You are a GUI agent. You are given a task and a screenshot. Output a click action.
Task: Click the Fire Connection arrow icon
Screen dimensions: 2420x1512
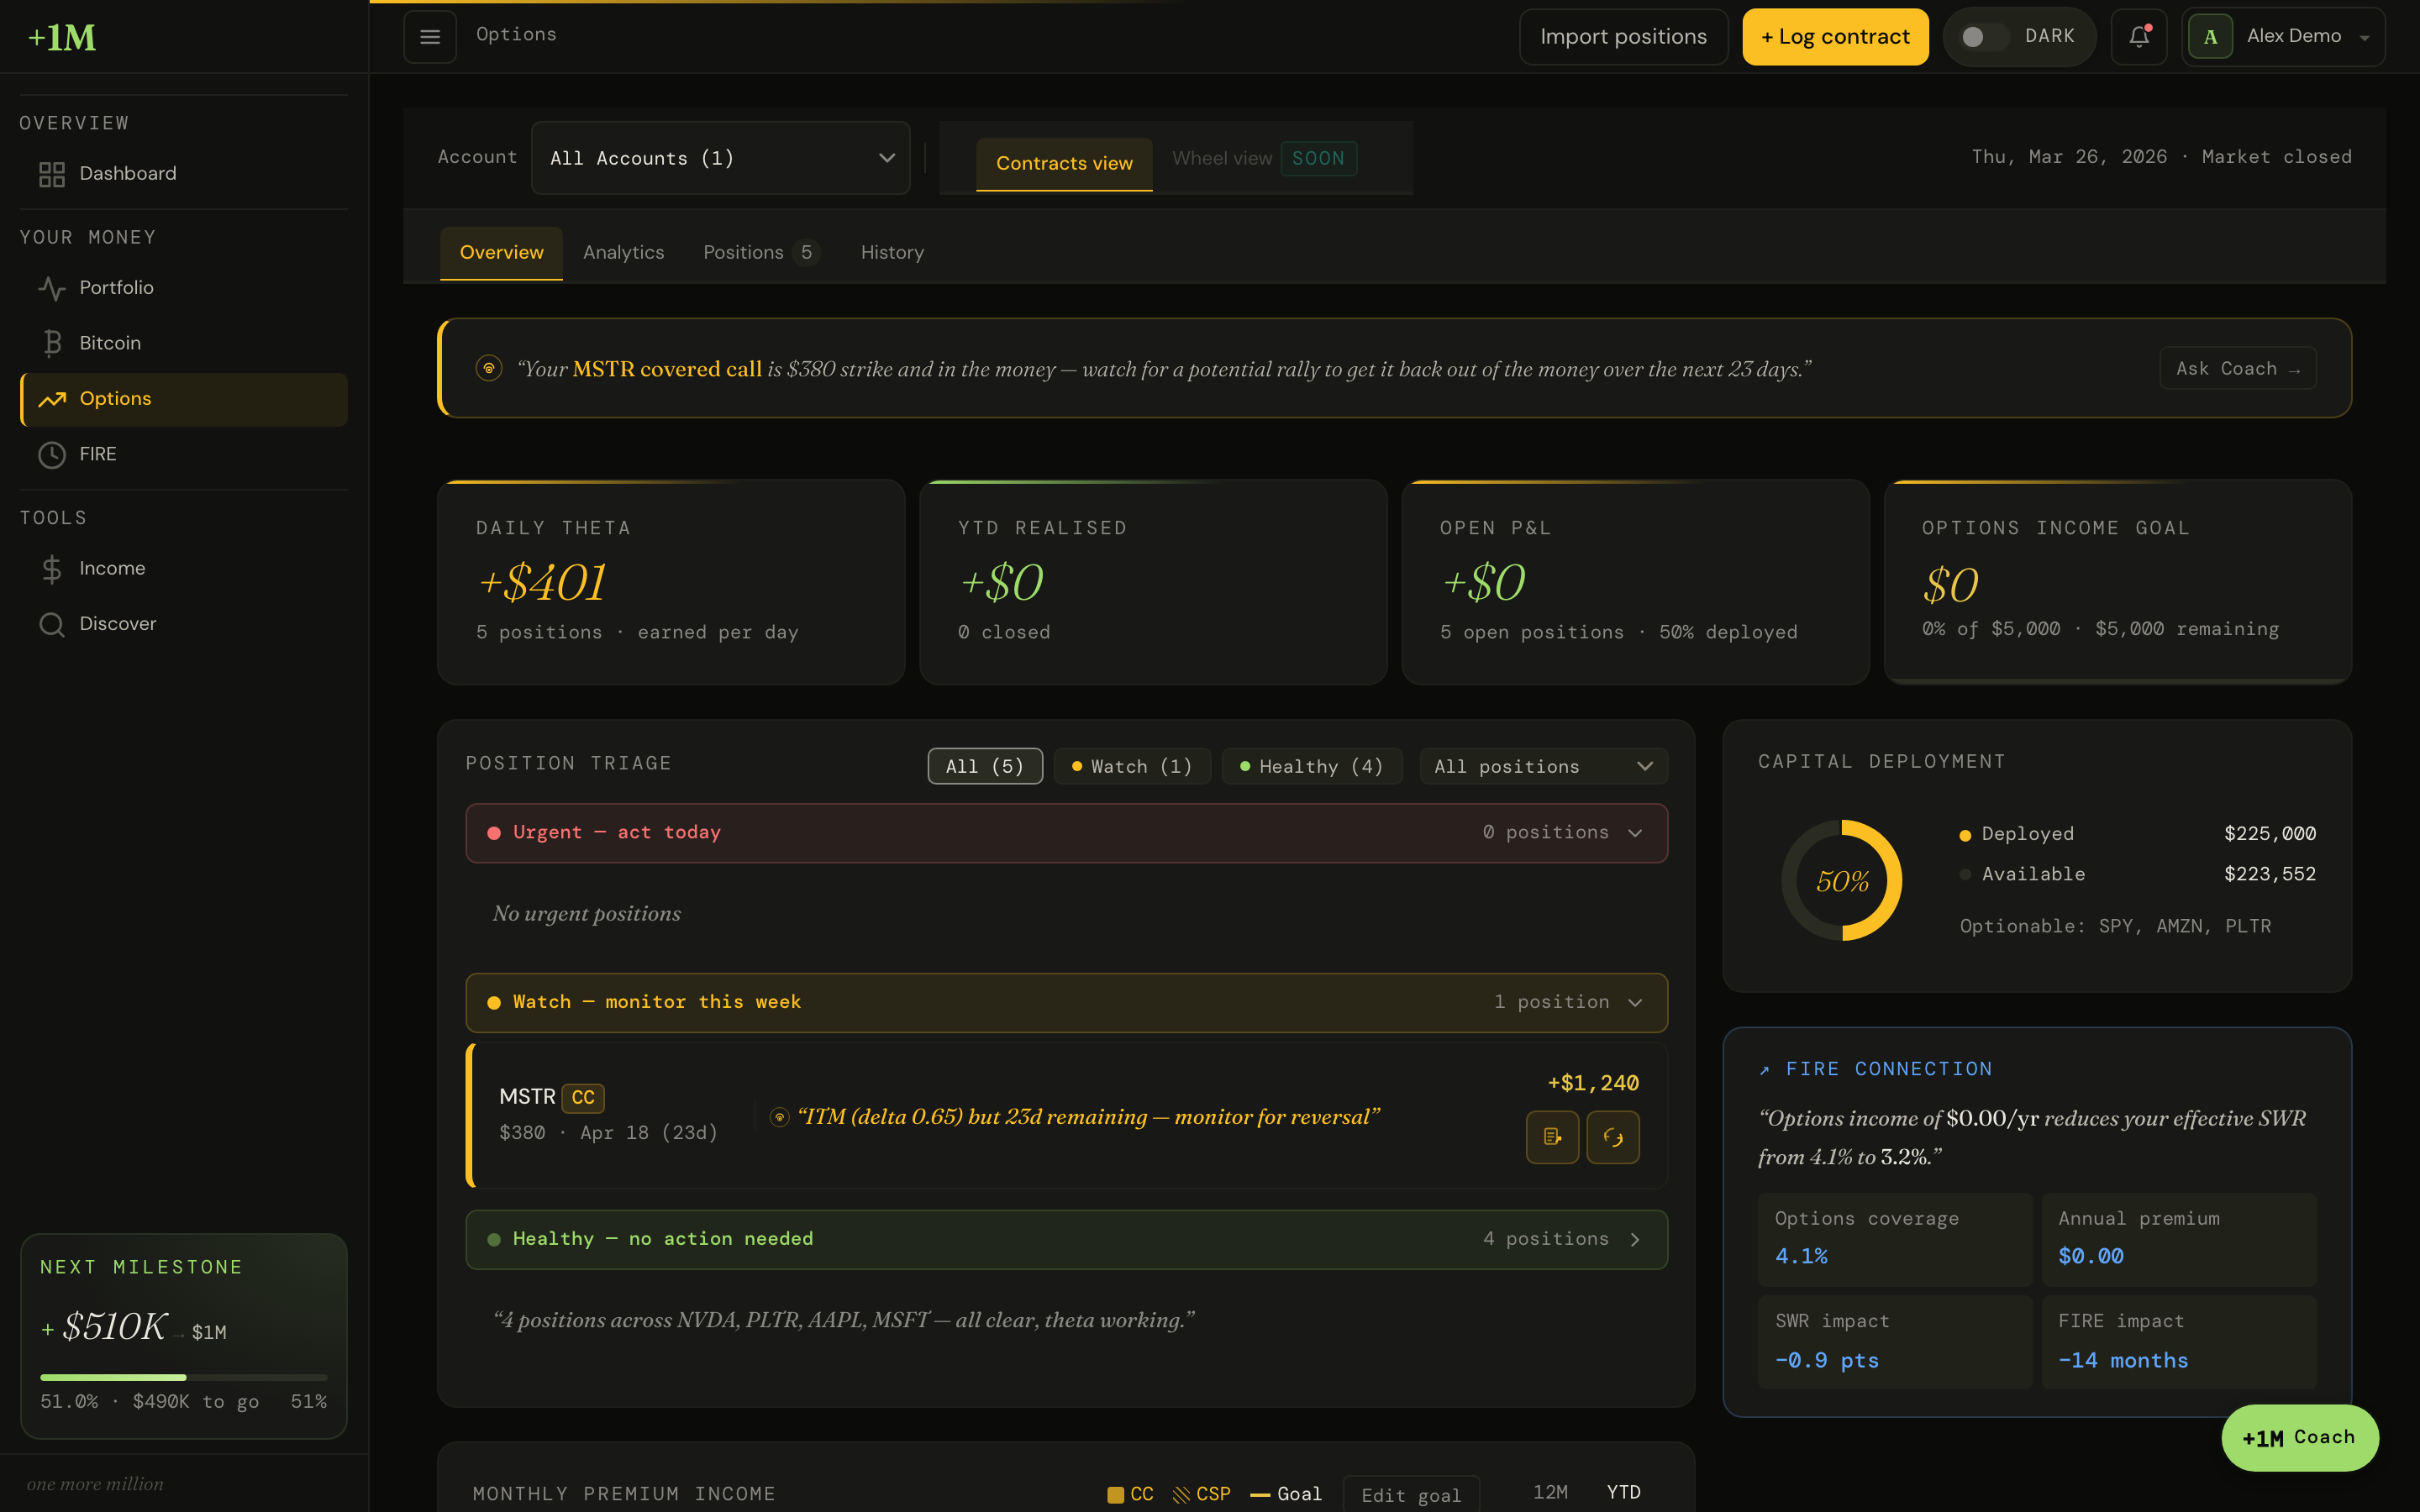pos(1765,1070)
